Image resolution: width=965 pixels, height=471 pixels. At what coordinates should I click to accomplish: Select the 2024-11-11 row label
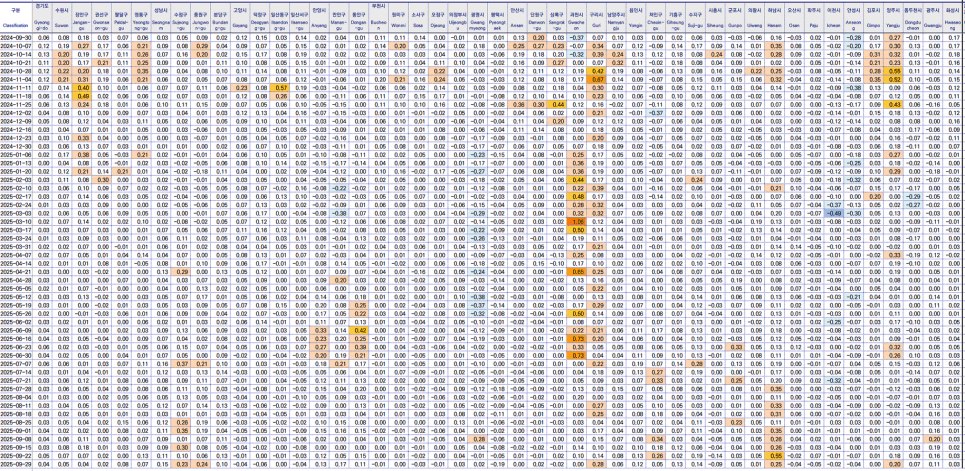(x=15, y=87)
